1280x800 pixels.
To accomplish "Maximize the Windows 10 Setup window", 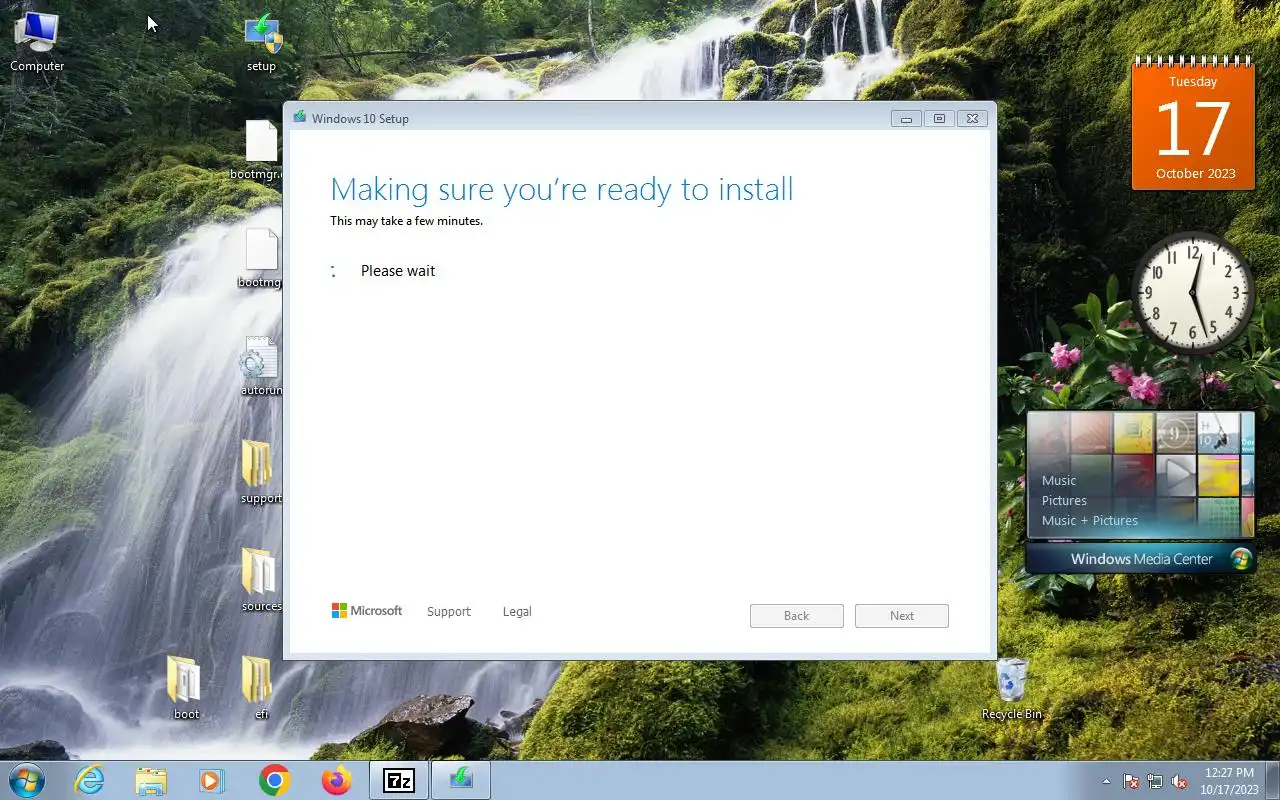I will [x=939, y=119].
